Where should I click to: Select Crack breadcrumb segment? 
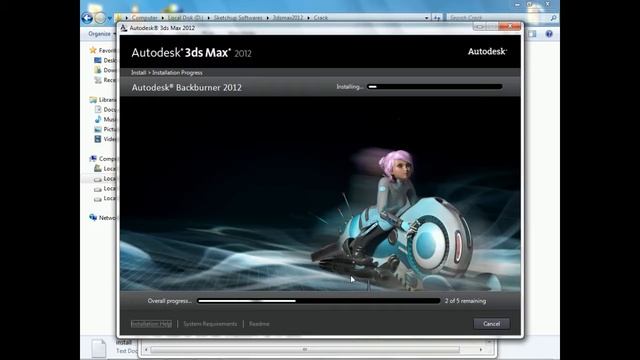tap(320, 18)
